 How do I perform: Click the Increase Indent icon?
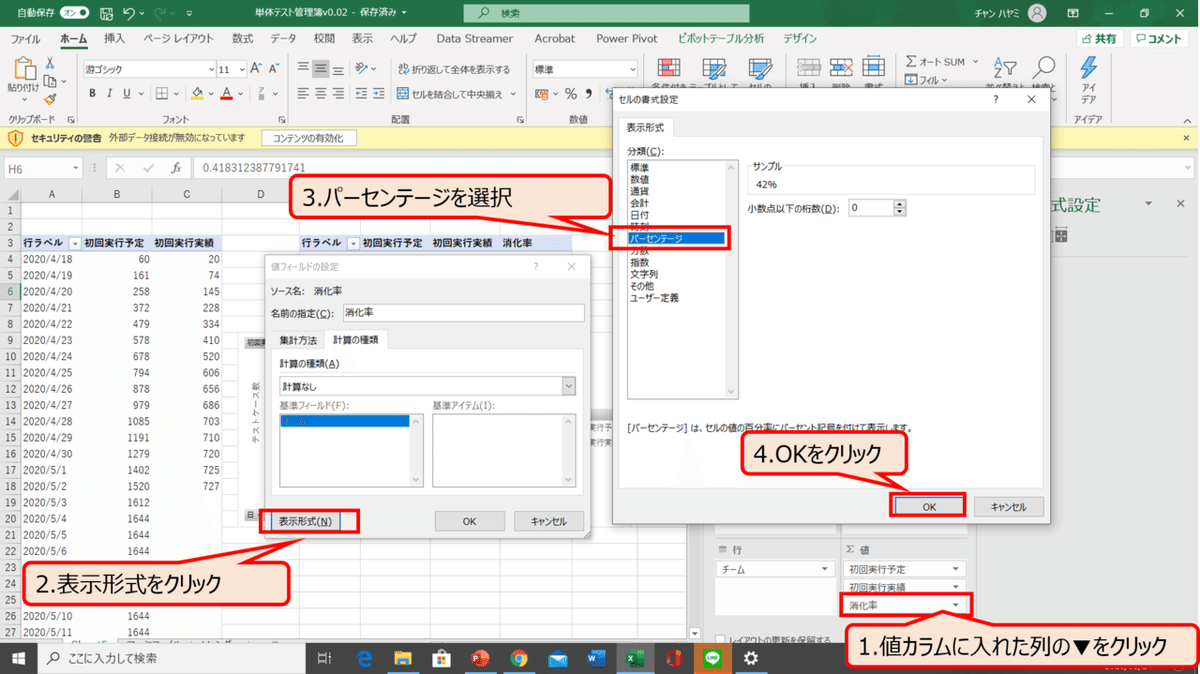(377, 94)
